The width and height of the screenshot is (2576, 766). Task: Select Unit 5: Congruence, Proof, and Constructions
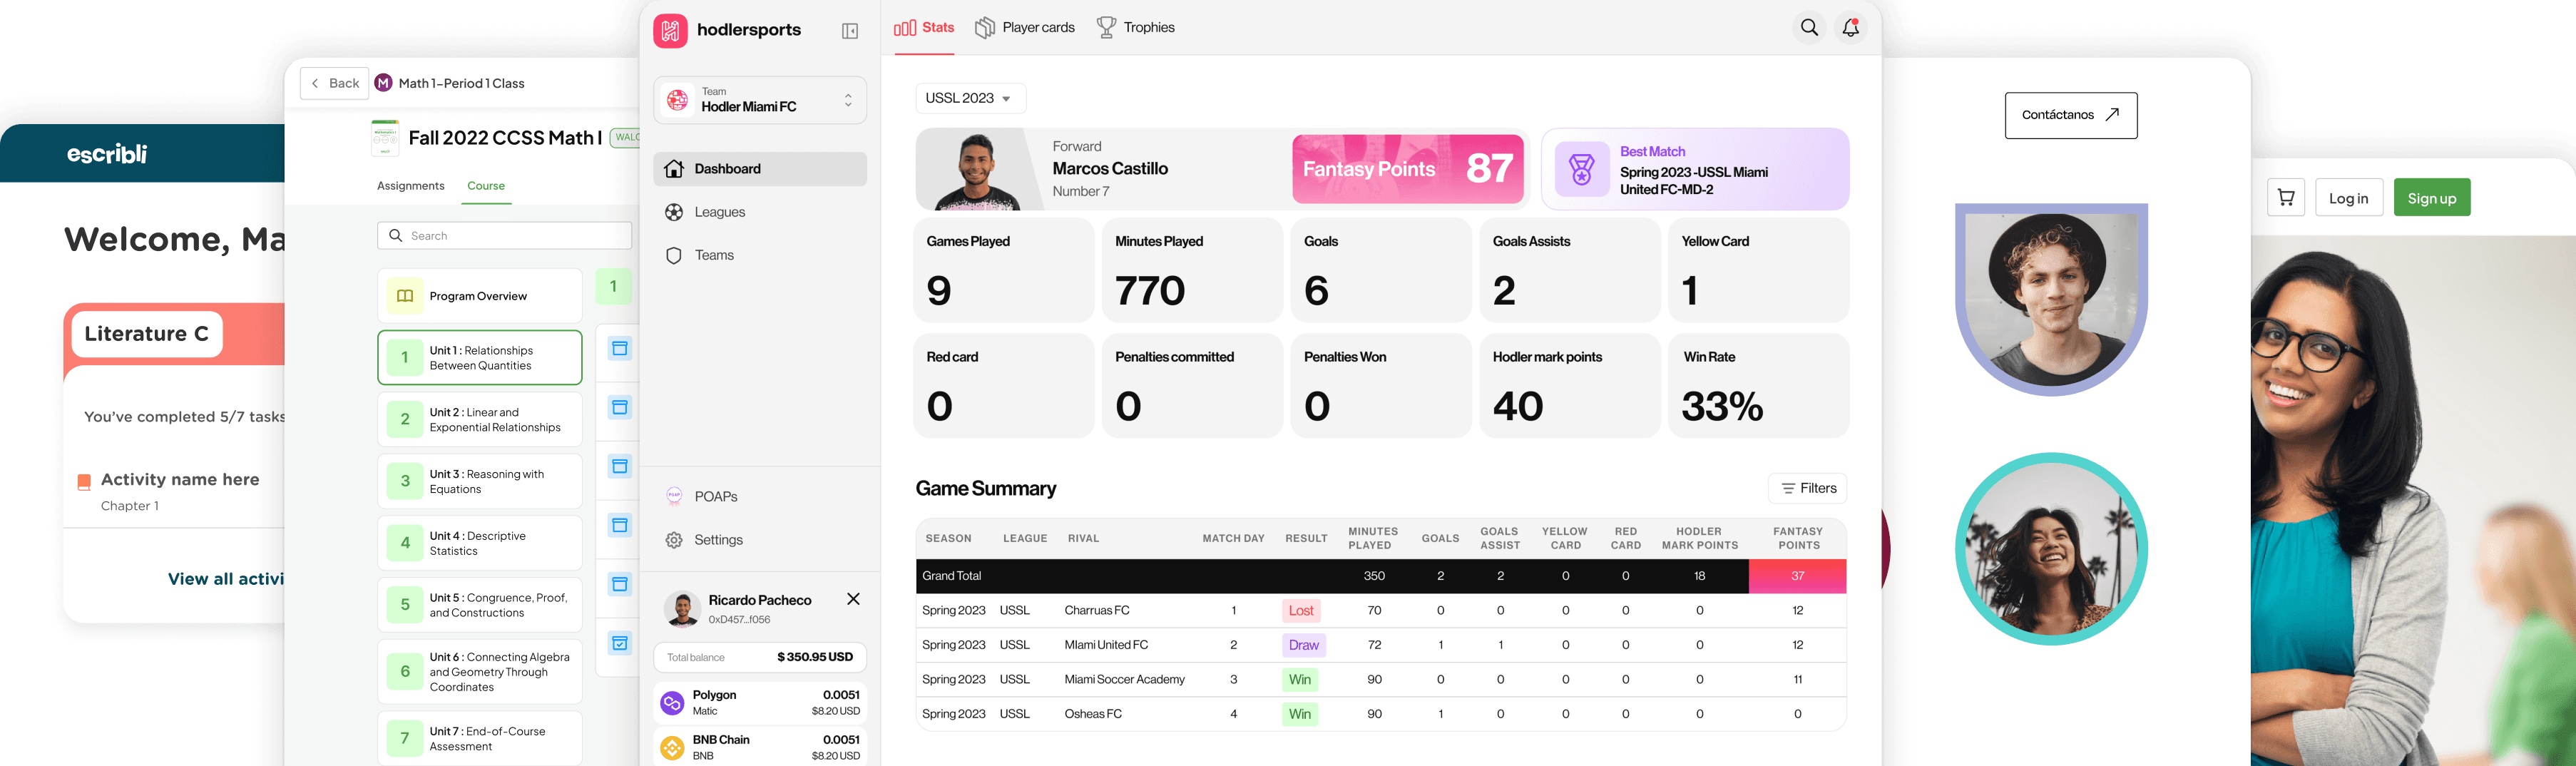(480, 605)
